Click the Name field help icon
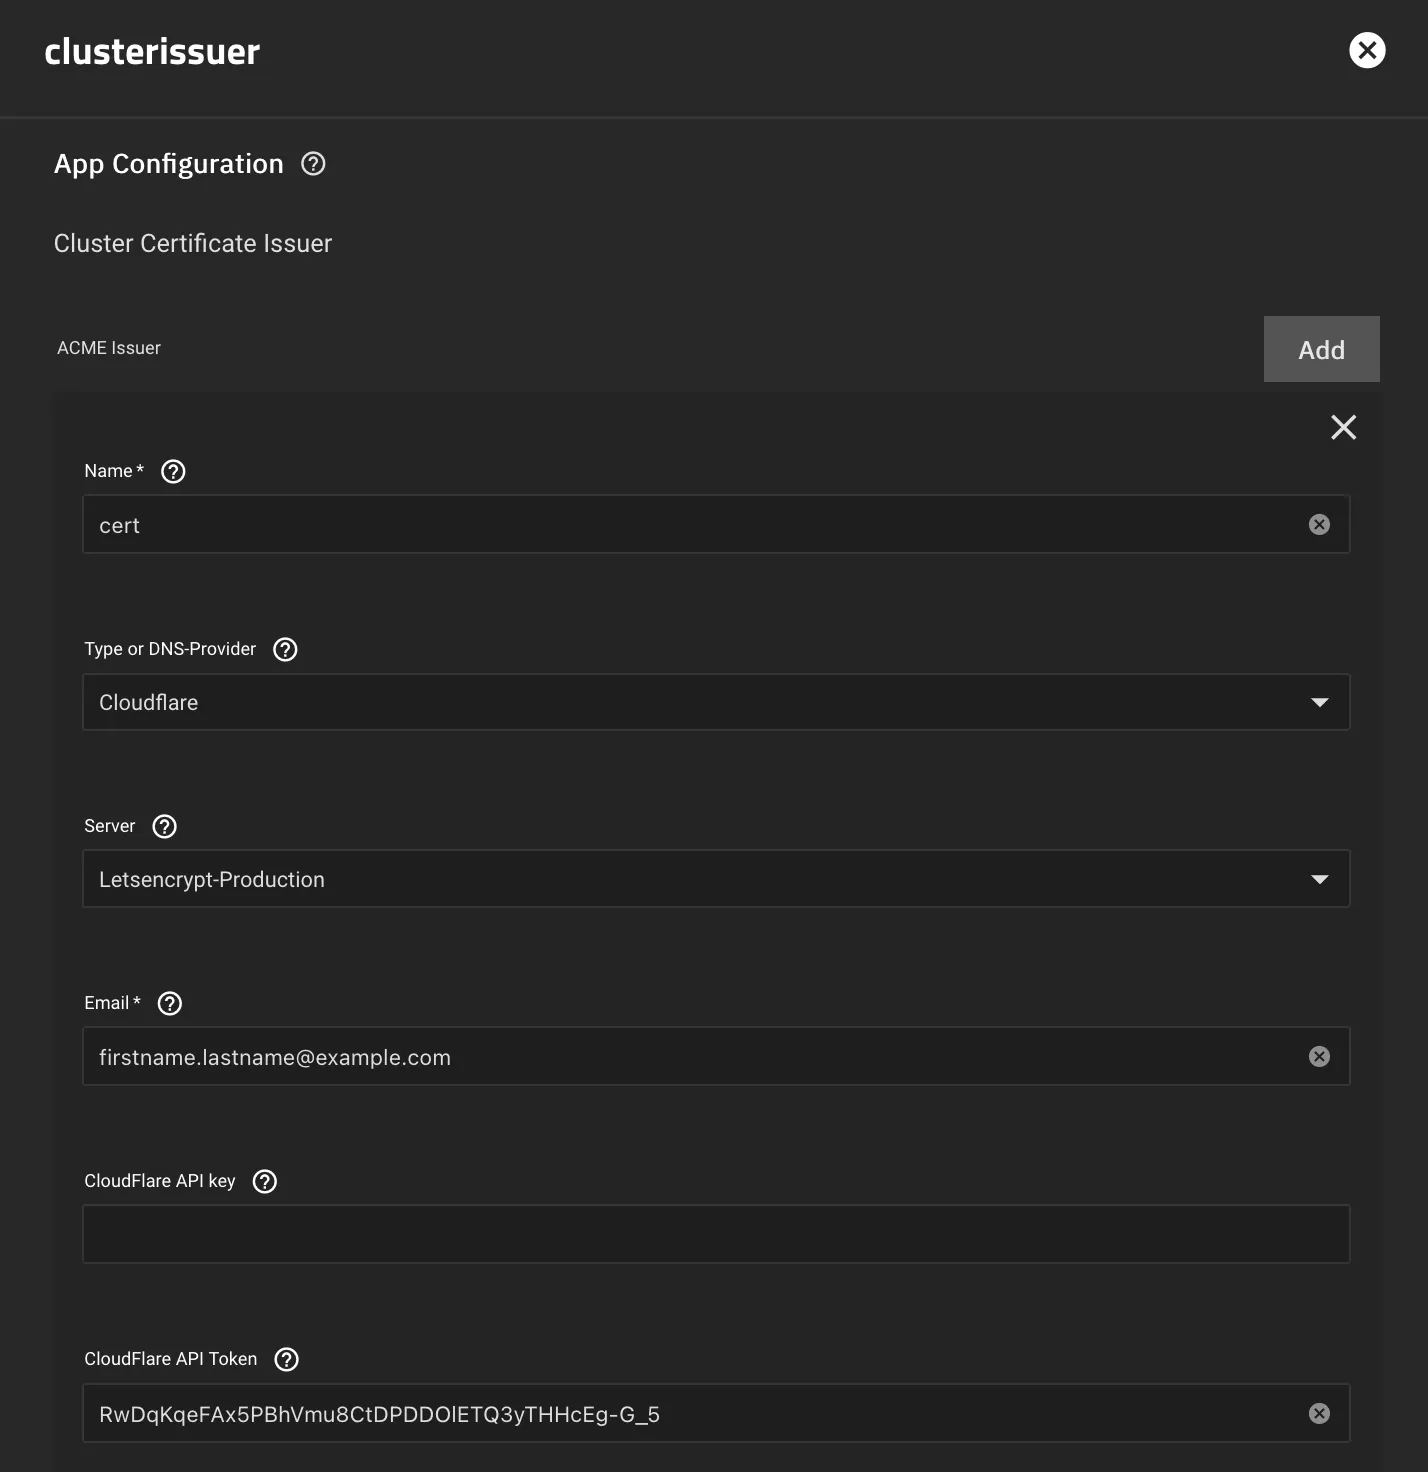Screen dimensions: 1428x1472 pyautogui.click(x=172, y=471)
